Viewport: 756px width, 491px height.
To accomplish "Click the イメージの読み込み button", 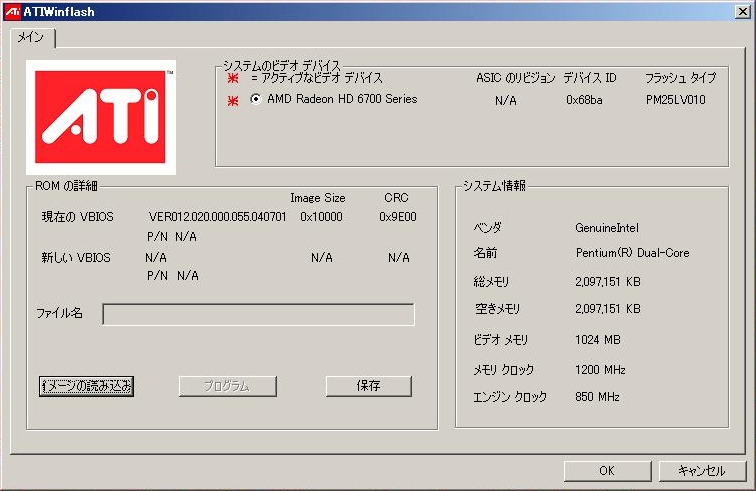I will click(x=86, y=386).
